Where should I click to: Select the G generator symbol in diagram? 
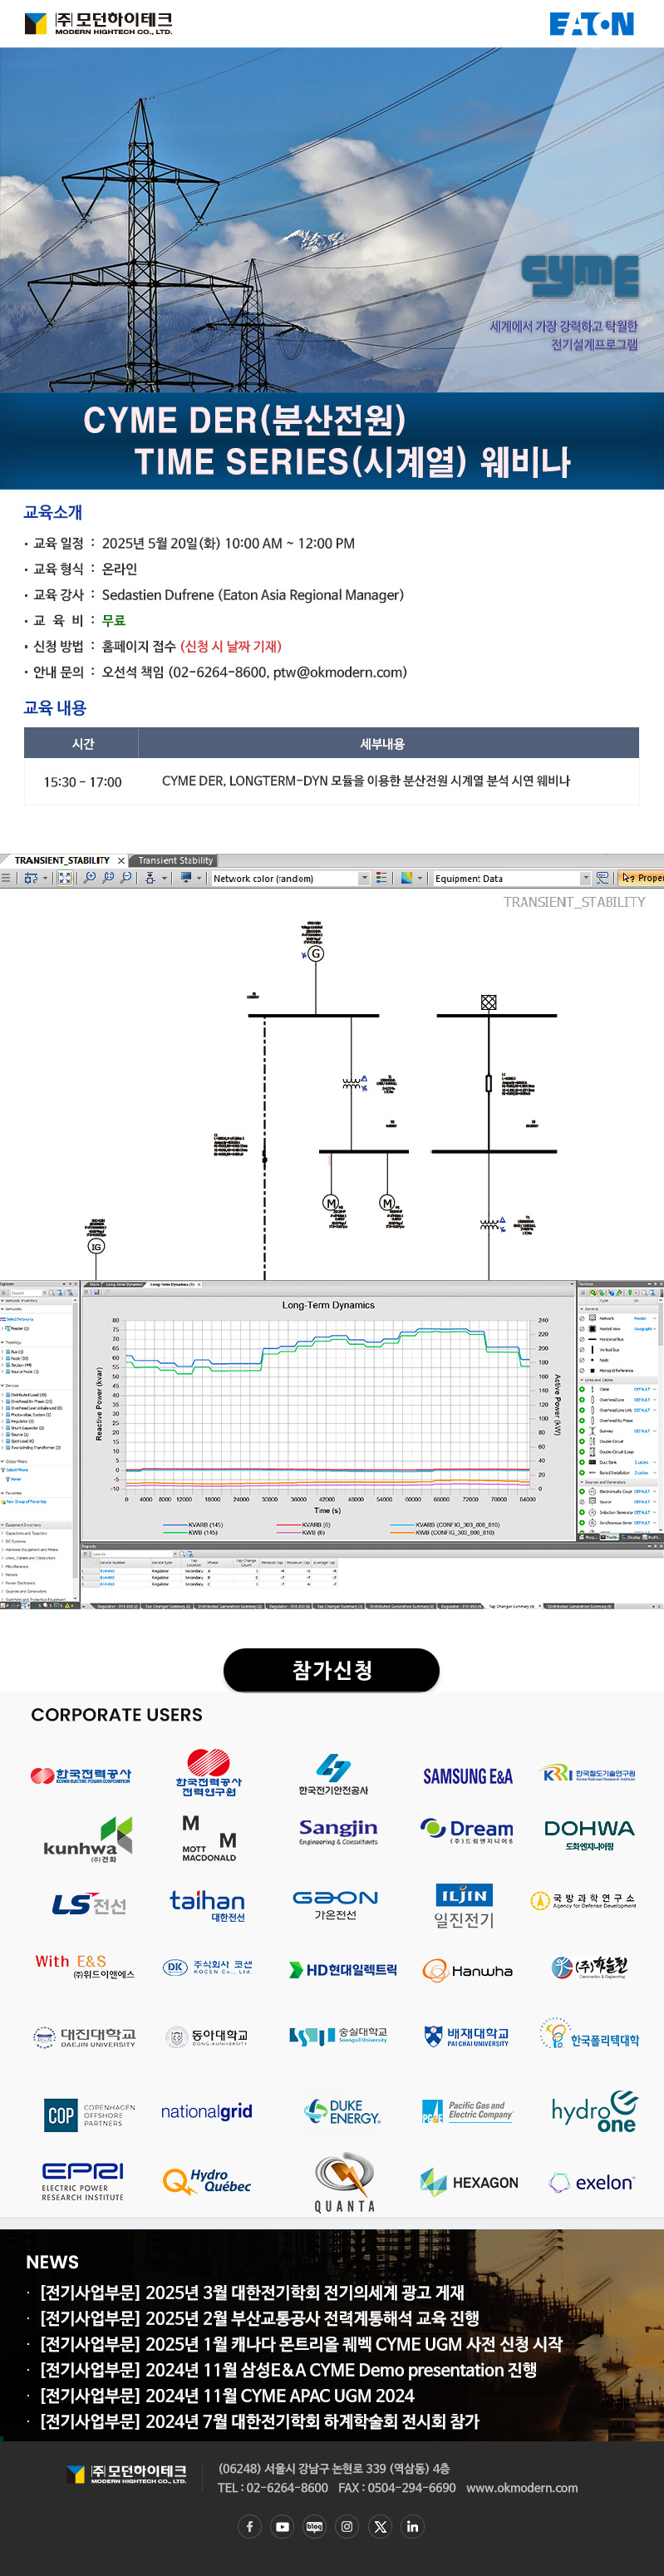[x=316, y=954]
